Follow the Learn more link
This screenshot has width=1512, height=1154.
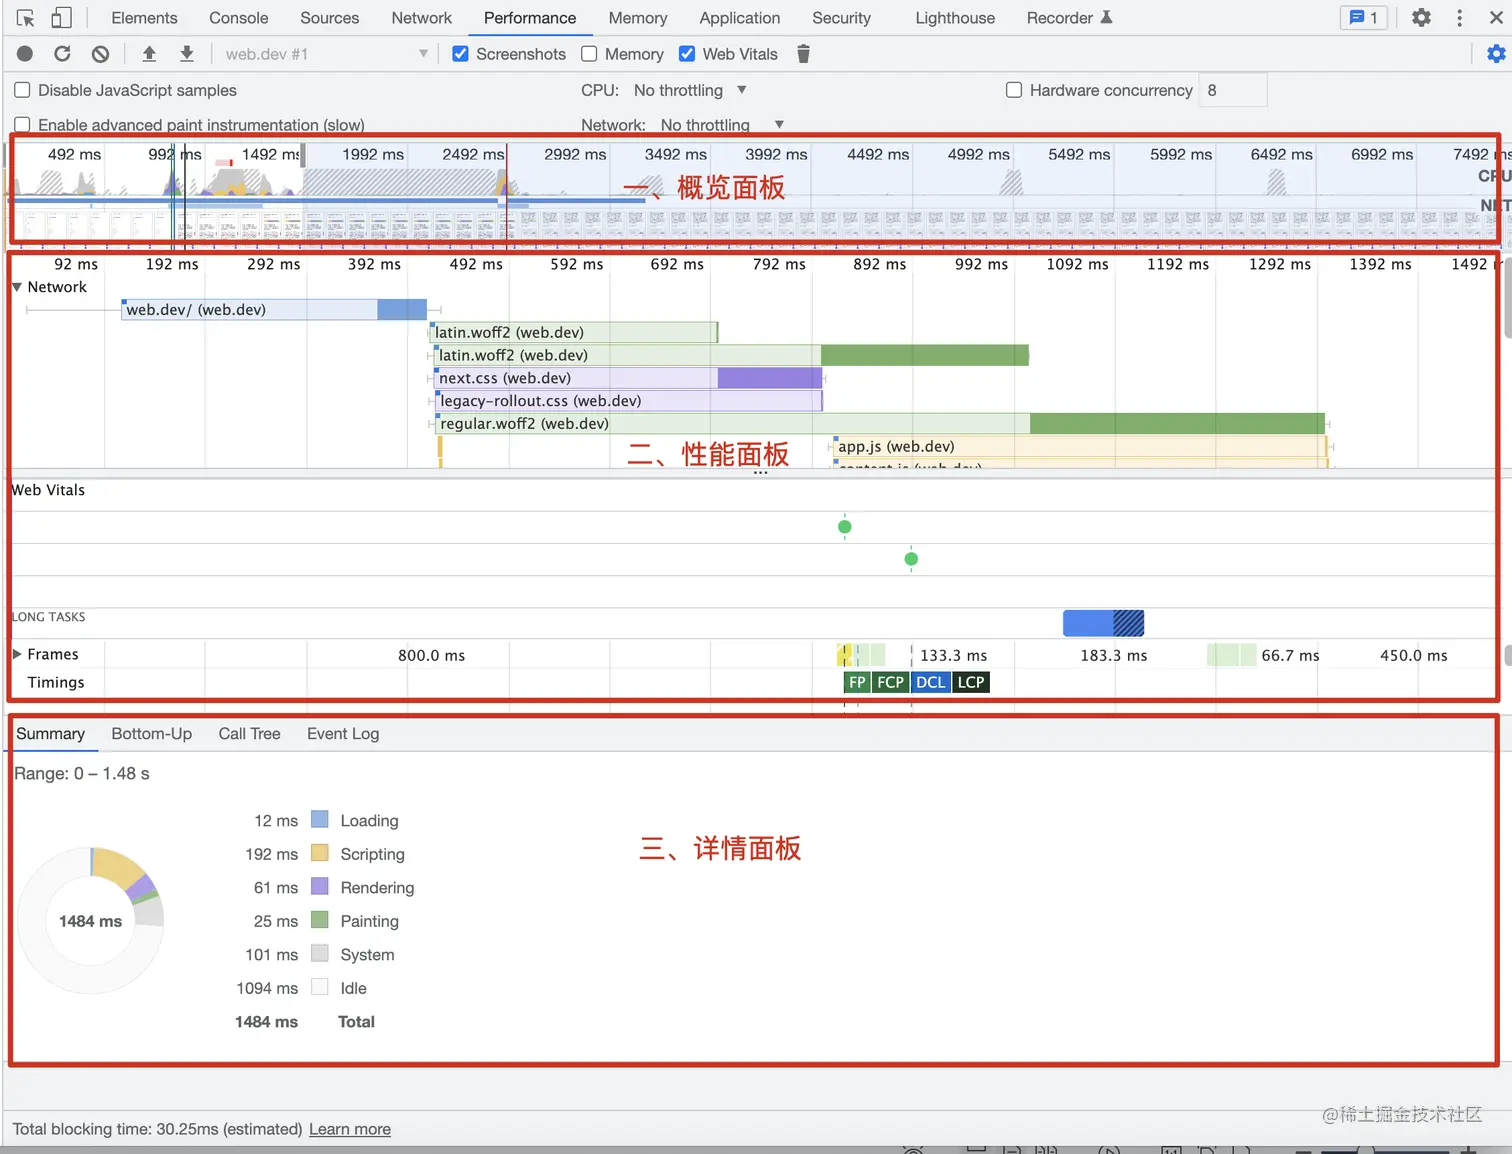350,1129
